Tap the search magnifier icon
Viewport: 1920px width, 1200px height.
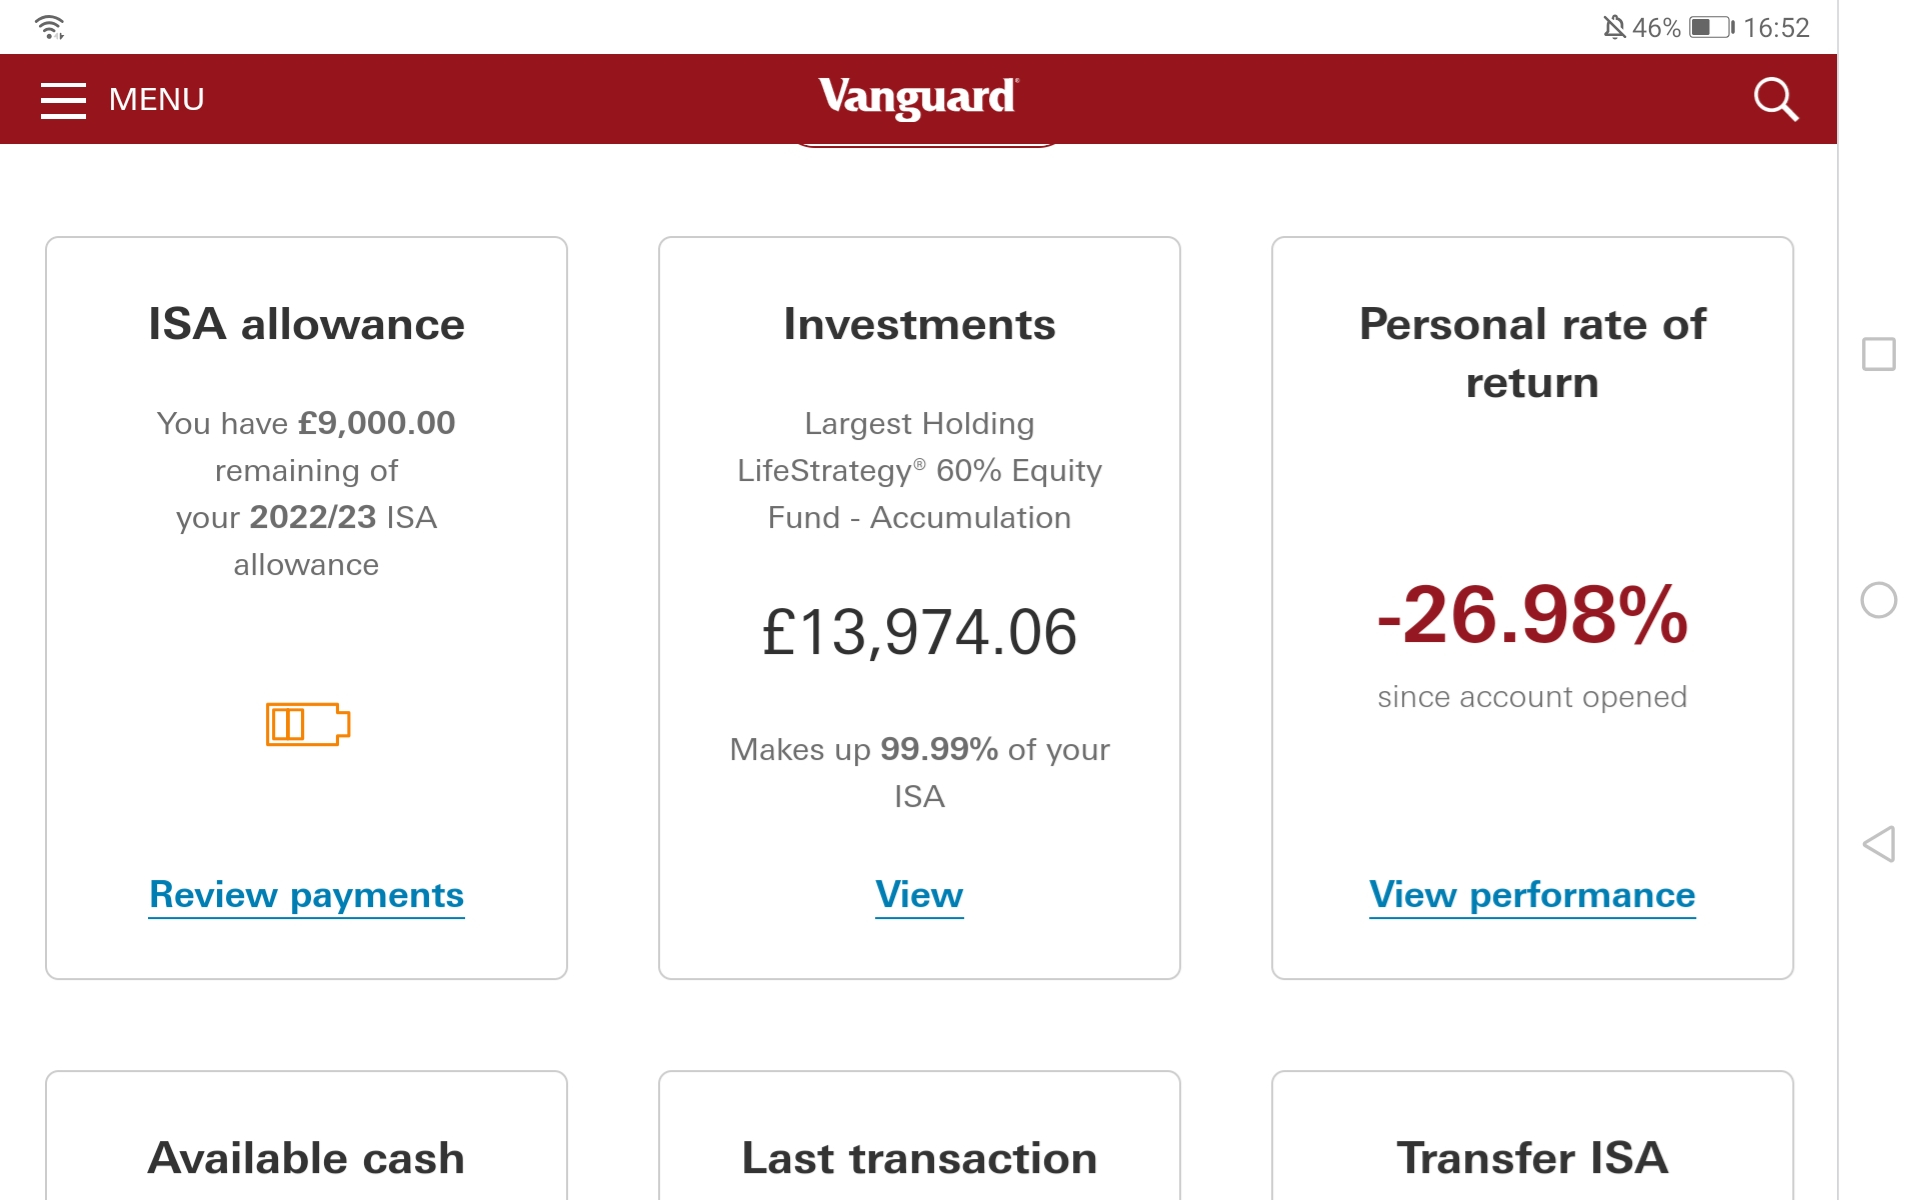(x=1776, y=99)
